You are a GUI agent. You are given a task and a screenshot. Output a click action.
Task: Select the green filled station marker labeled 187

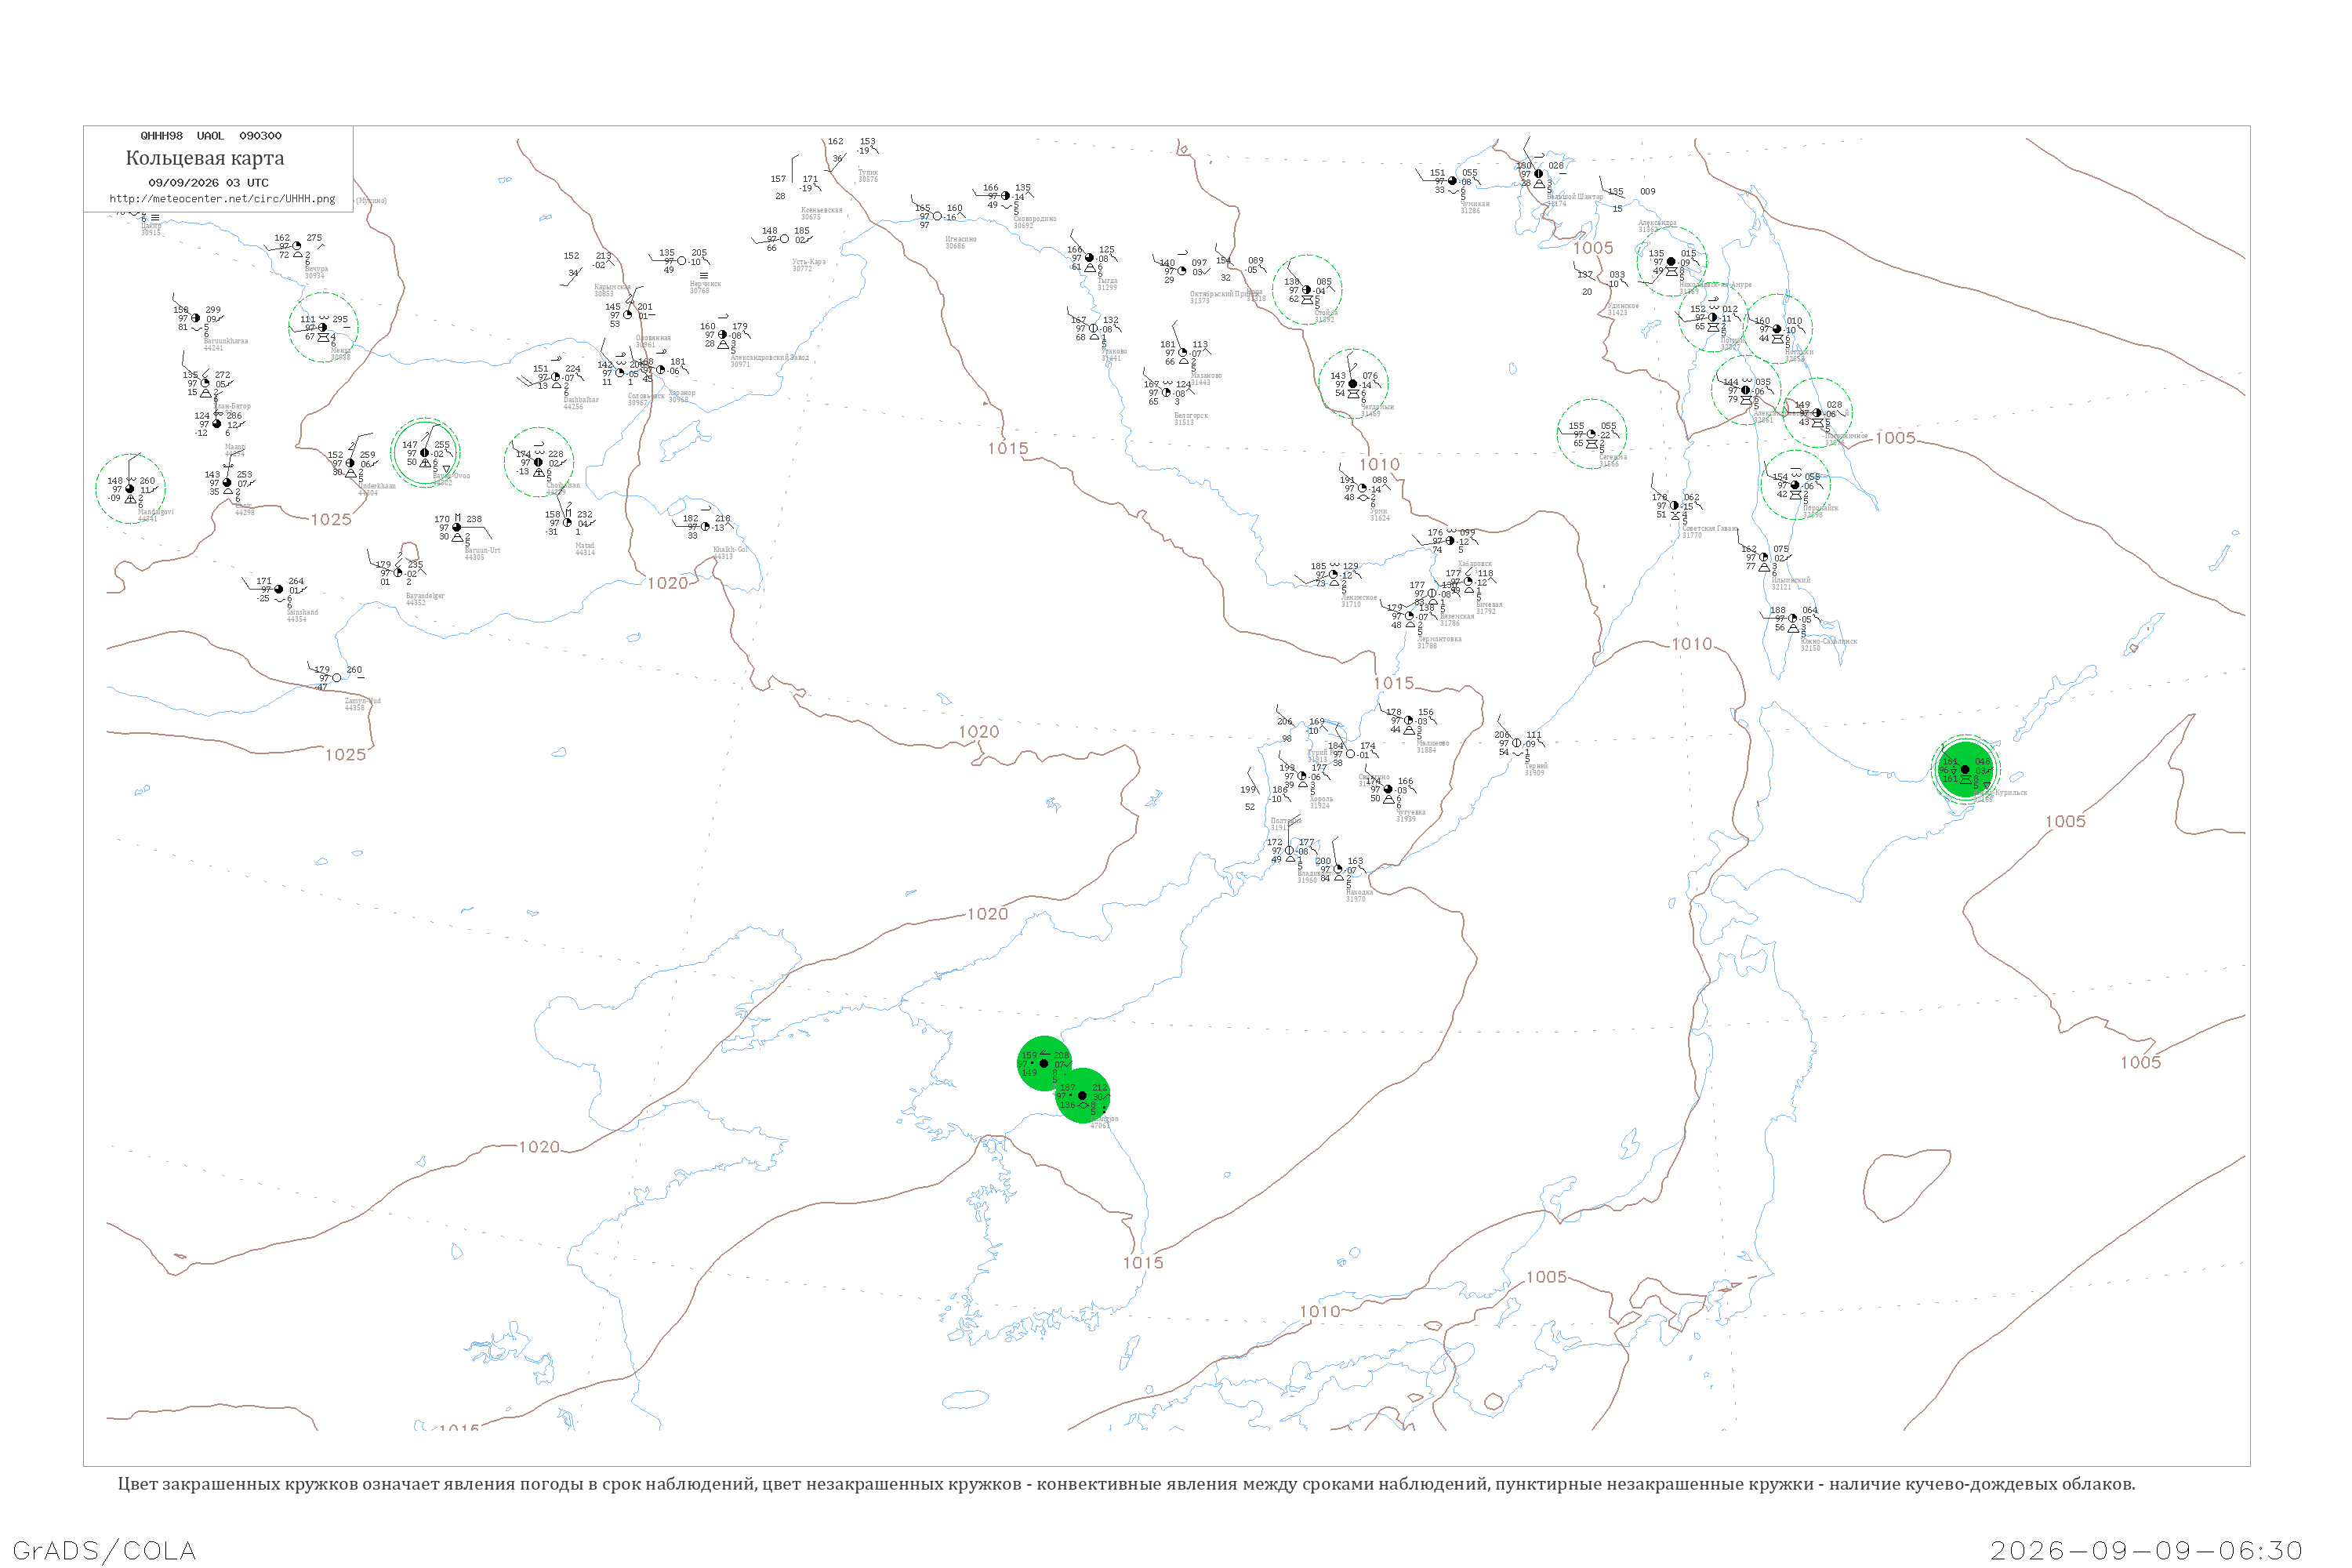[1082, 1096]
